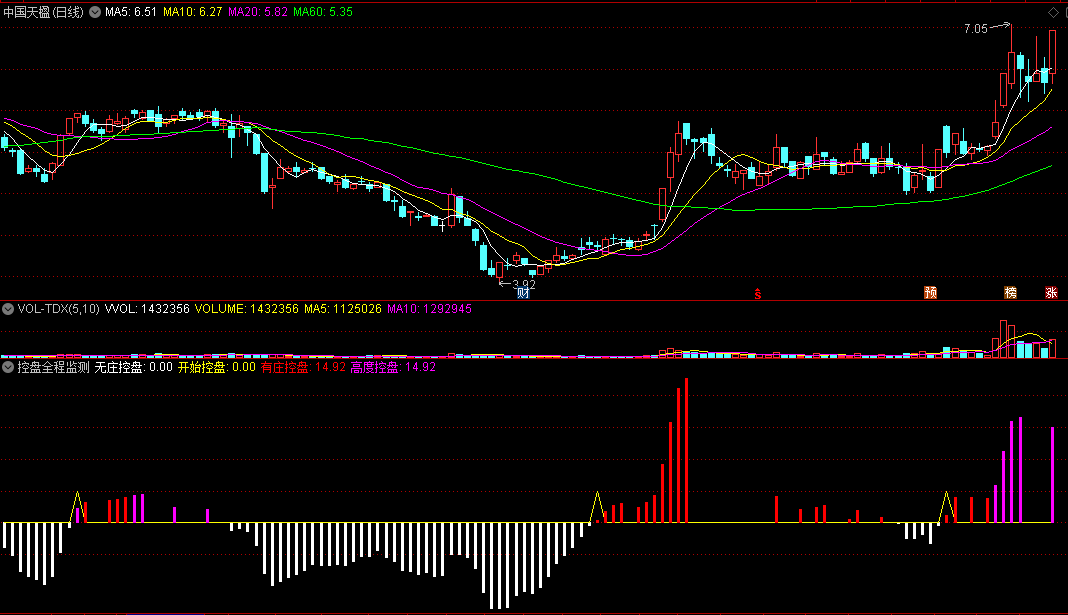This screenshot has width=1068, height=615.
Task: Open the 财 financial marker on chart
Action: [523, 294]
